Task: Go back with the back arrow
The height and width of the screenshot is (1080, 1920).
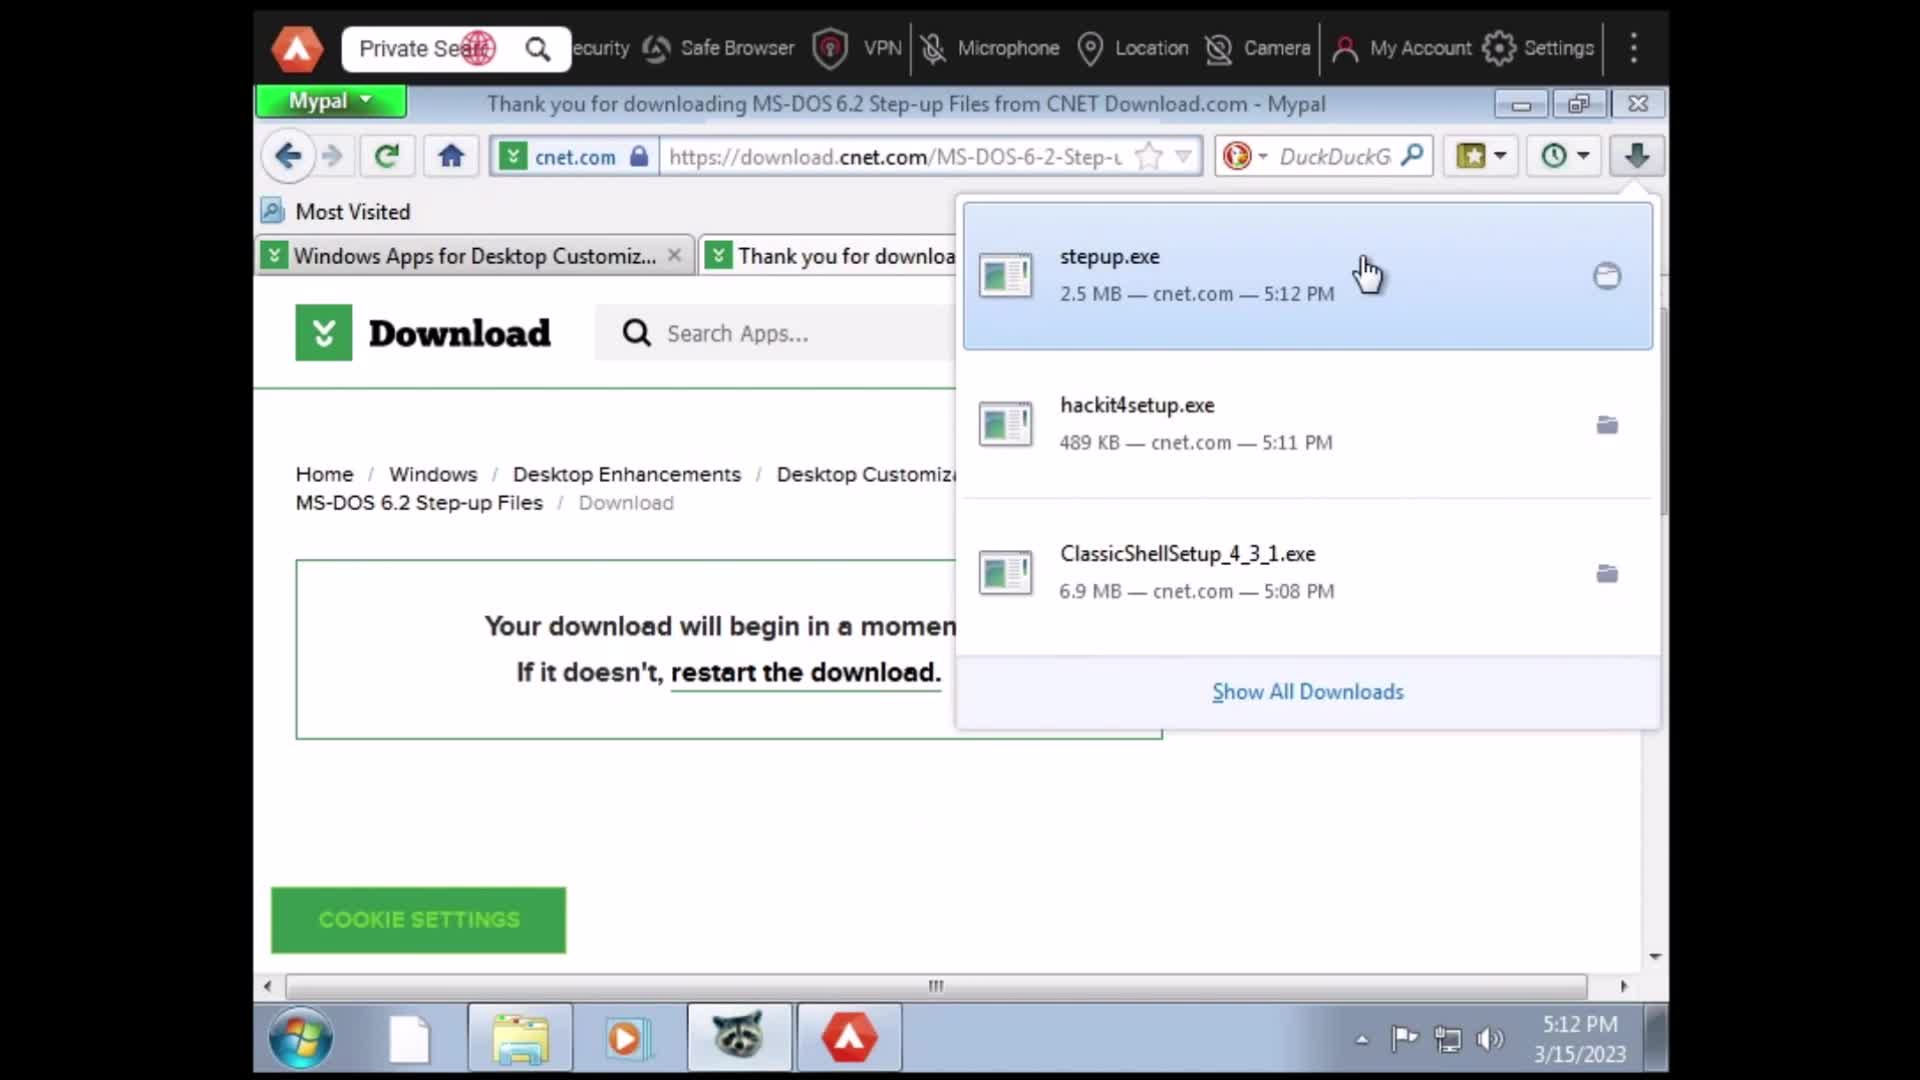Action: click(288, 156)
